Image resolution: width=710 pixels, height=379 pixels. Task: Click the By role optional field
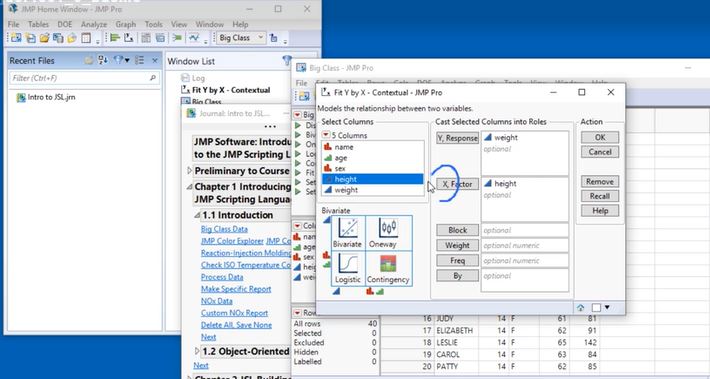point(524,280)
